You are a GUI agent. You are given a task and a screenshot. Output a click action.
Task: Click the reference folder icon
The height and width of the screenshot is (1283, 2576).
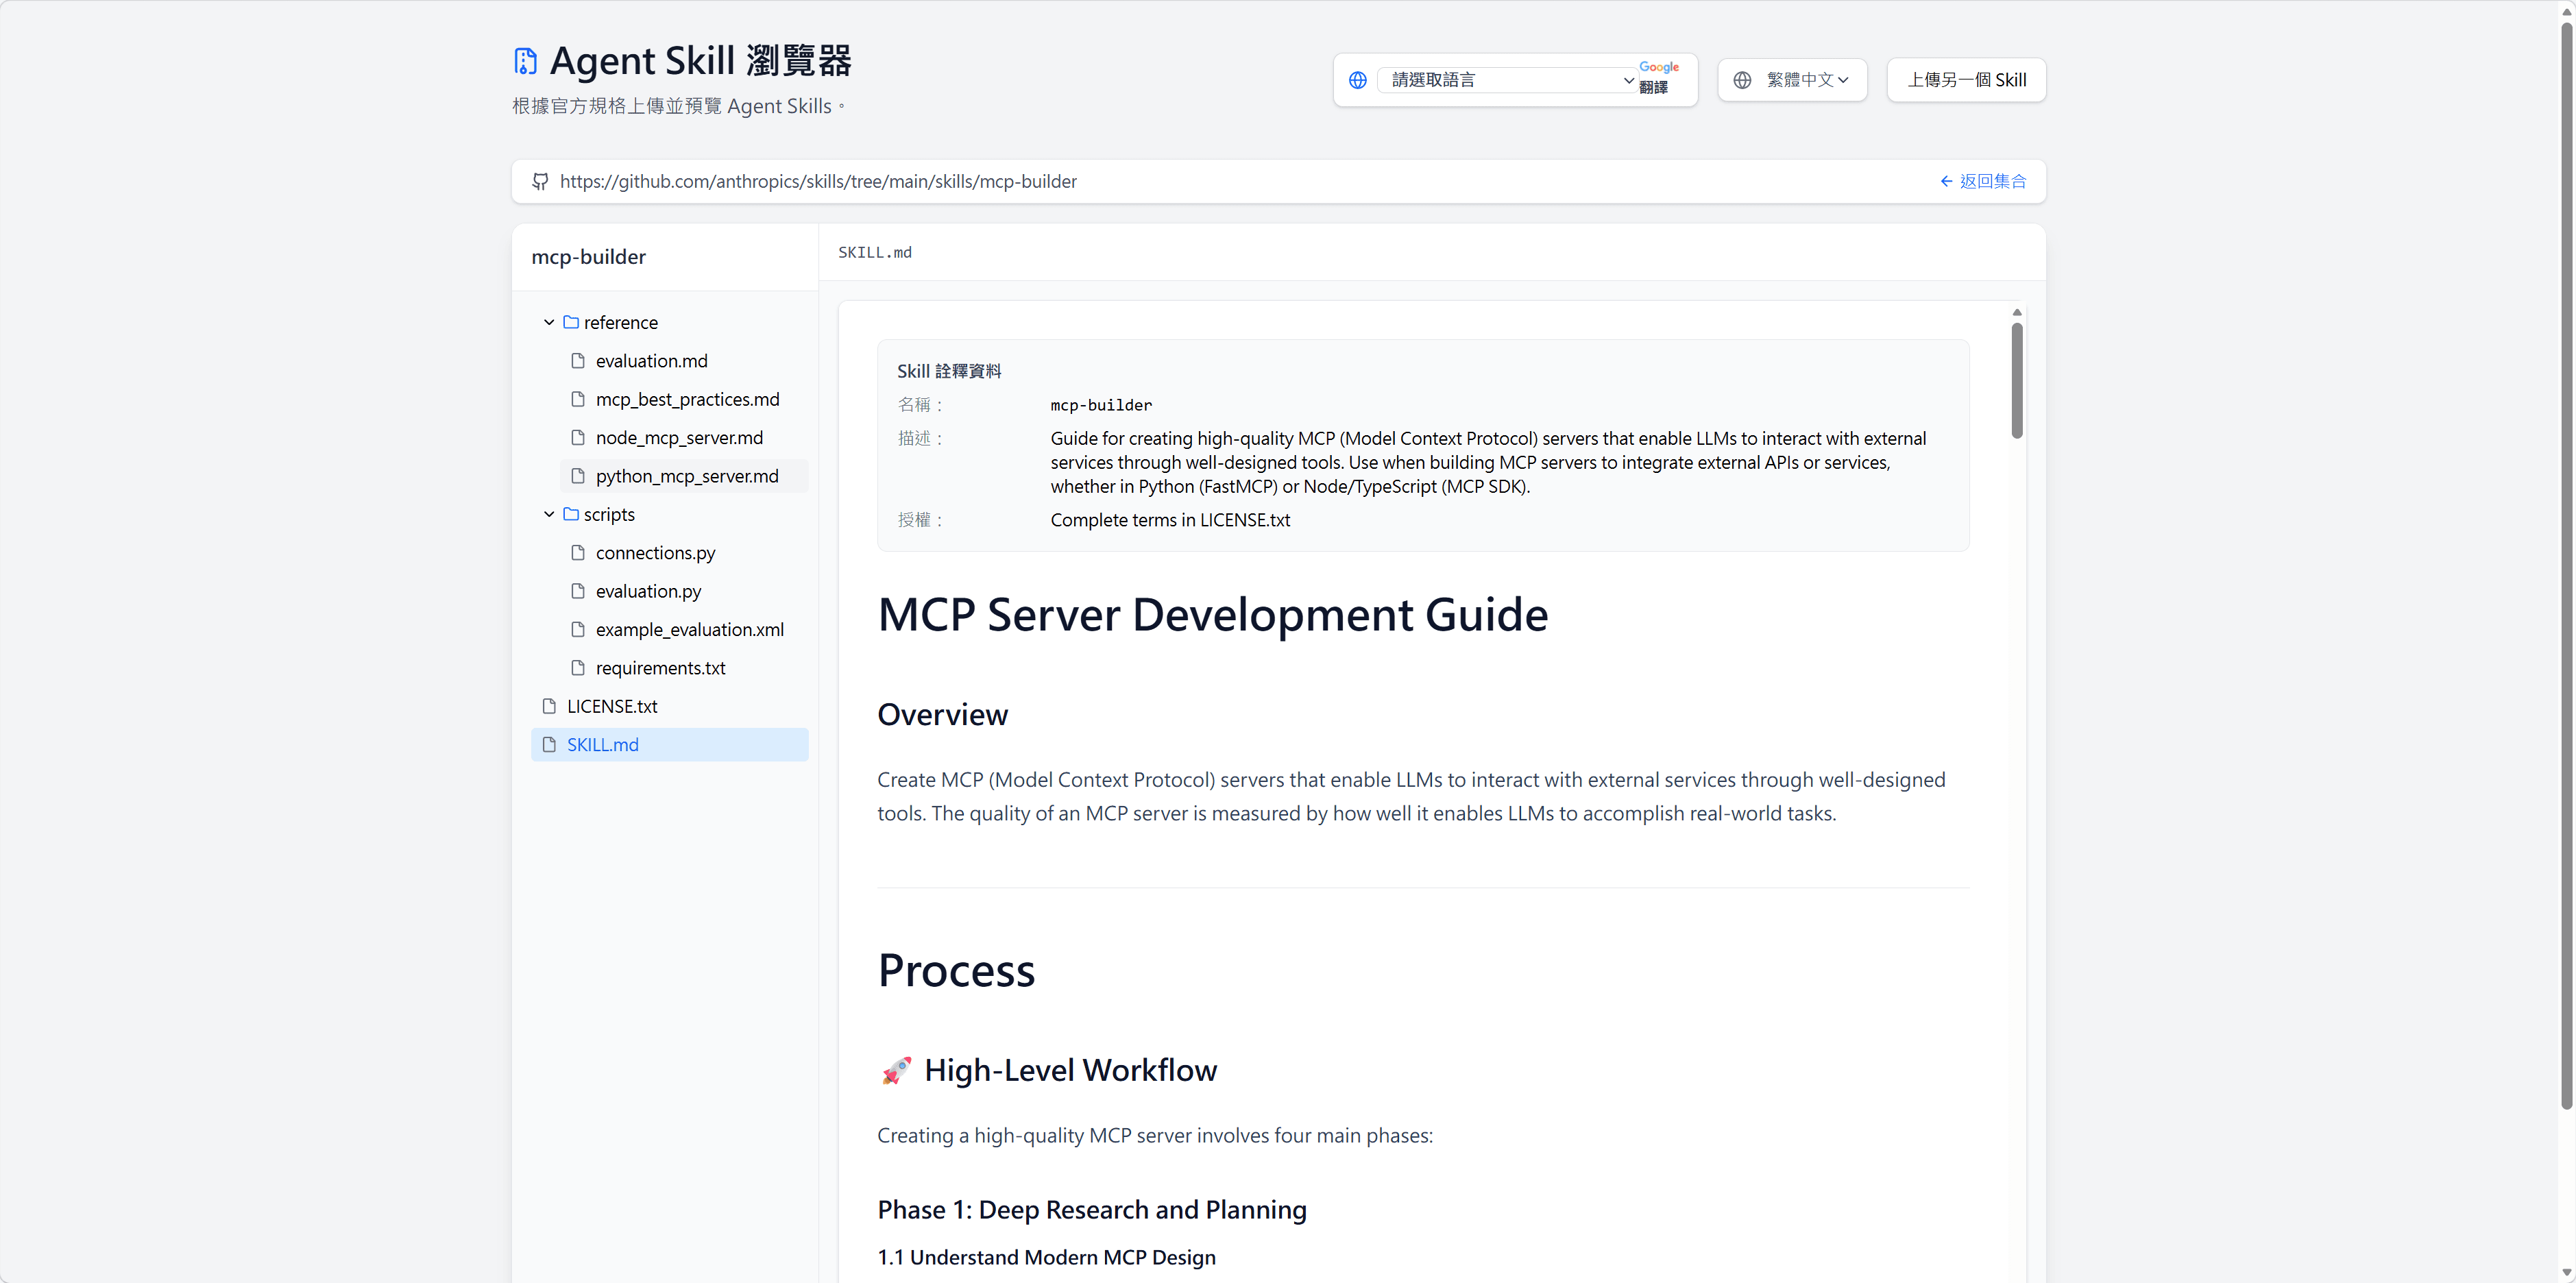(x=571, y=322)
